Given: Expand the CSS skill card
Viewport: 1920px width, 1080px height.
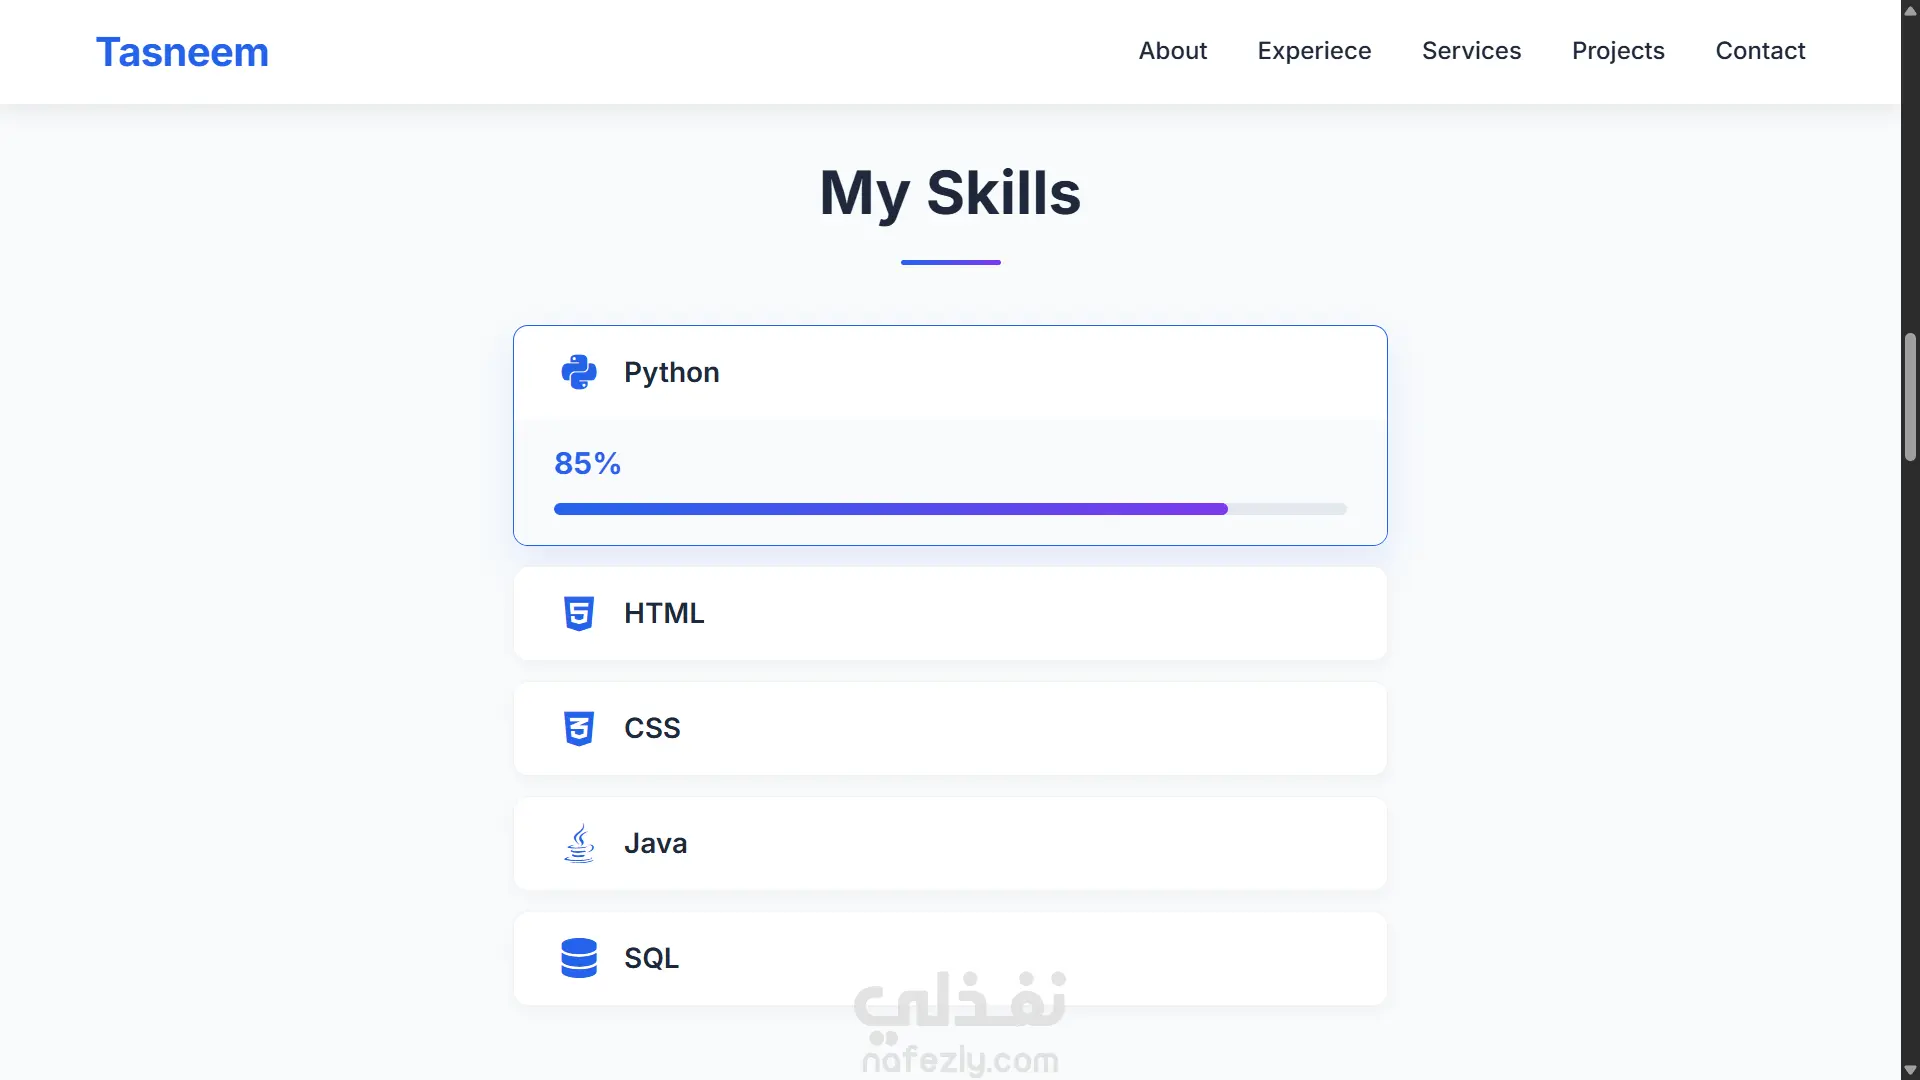Looking at the screenshot, I should tap(950, 728).
